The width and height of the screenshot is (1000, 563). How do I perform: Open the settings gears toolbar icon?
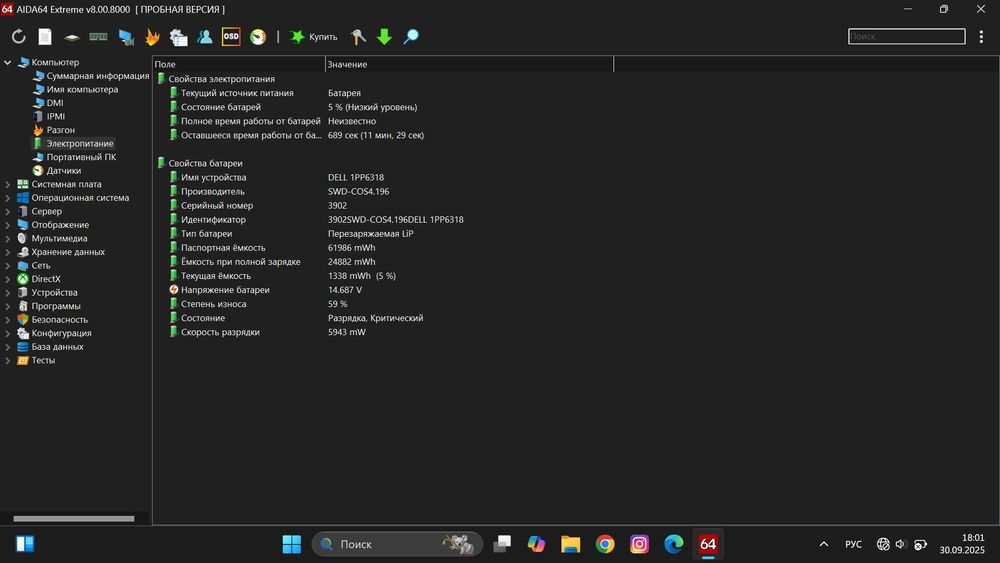click(x=179, y=37)
